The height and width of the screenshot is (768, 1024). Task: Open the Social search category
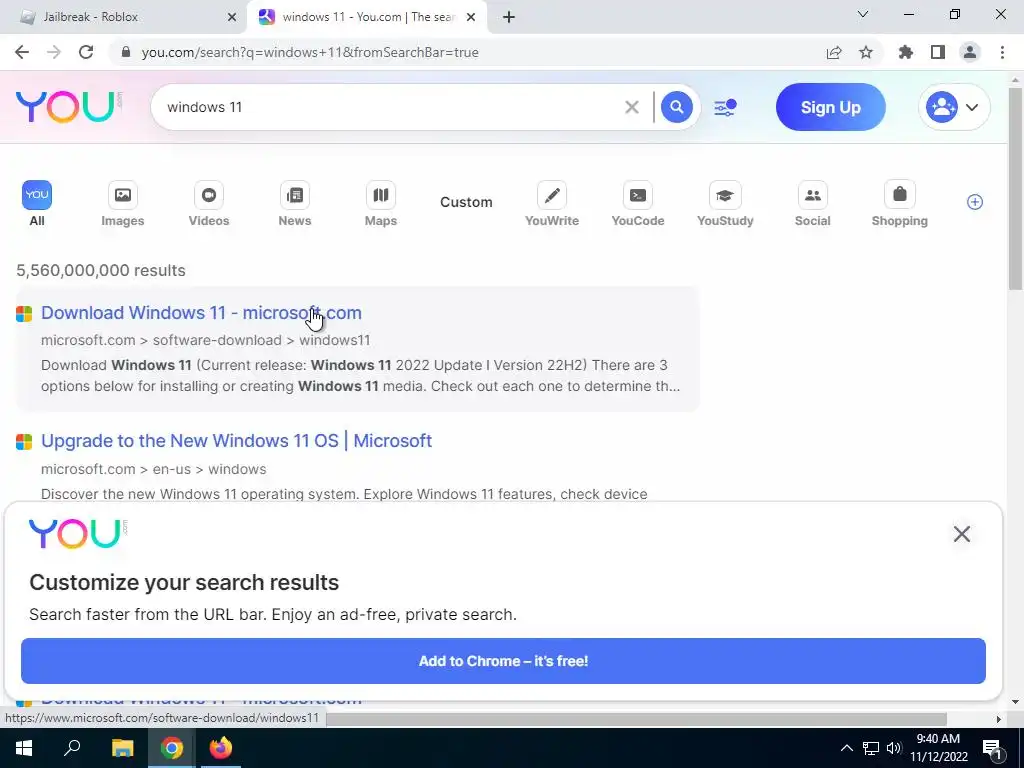coord(812,204)
